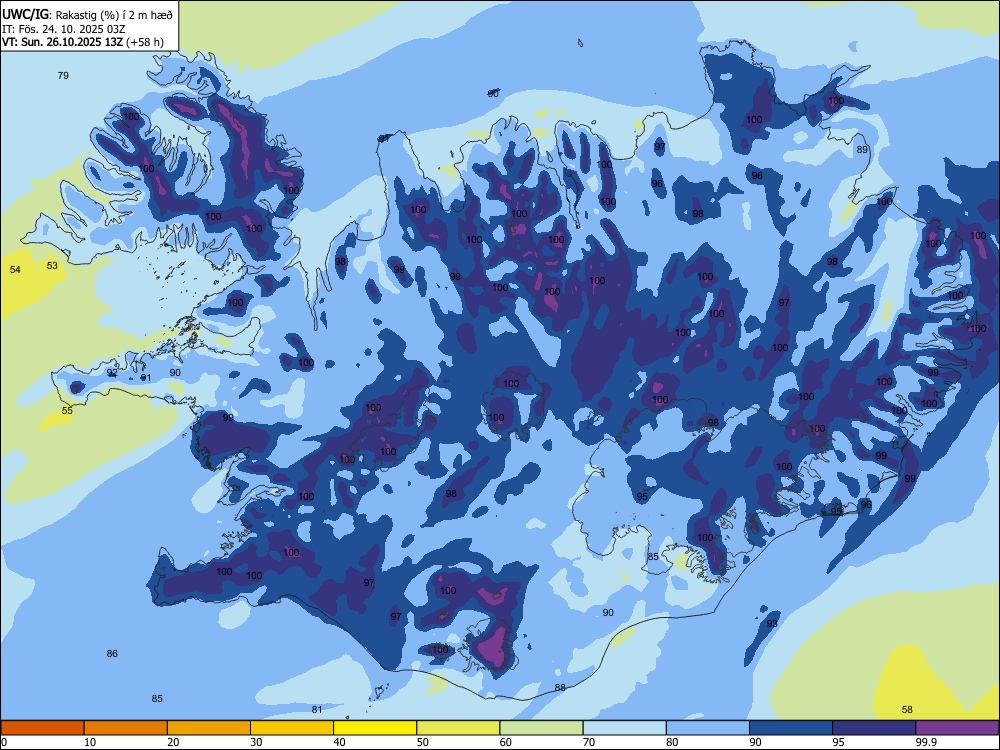Select the dark blue 90–95 legend swatch
Viewport: 1000px width, 750px height.
coord(791,728)
